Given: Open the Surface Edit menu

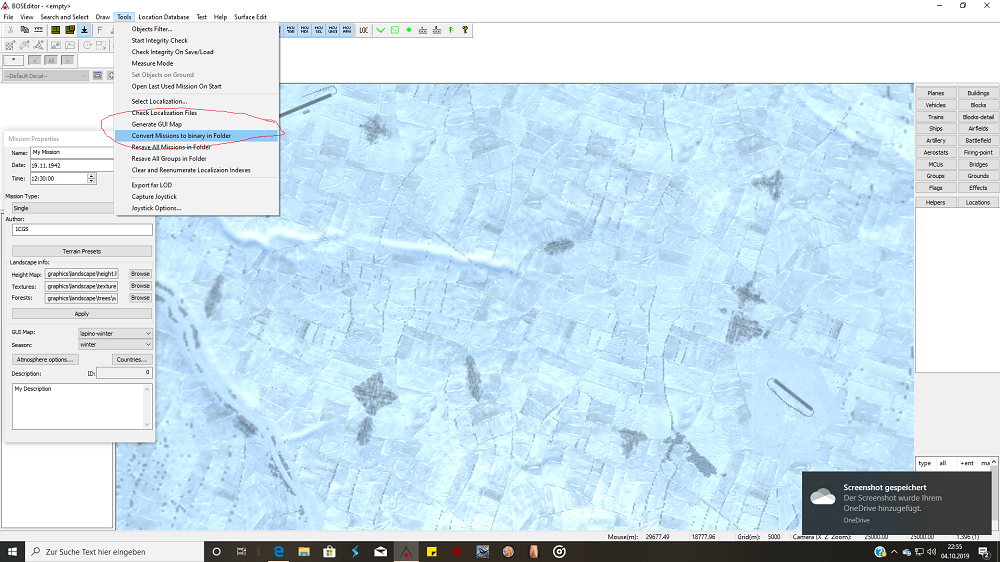Looking at the screenshot, I should [250, 17].
